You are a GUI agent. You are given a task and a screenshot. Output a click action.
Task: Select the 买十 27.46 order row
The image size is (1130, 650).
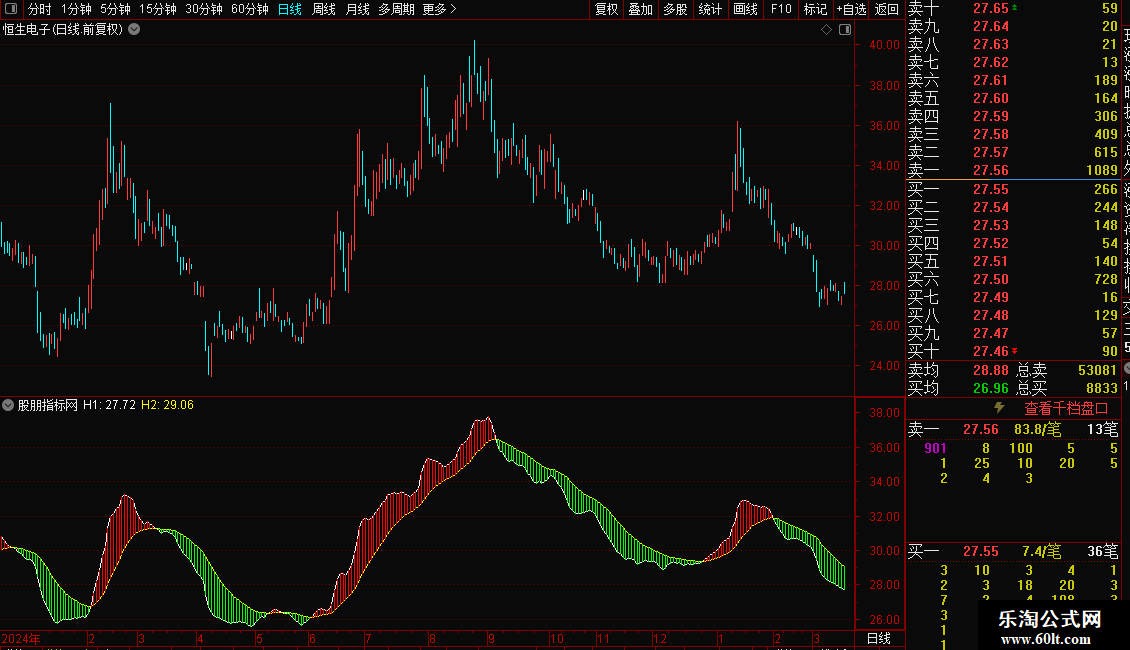coord(1013,351)
